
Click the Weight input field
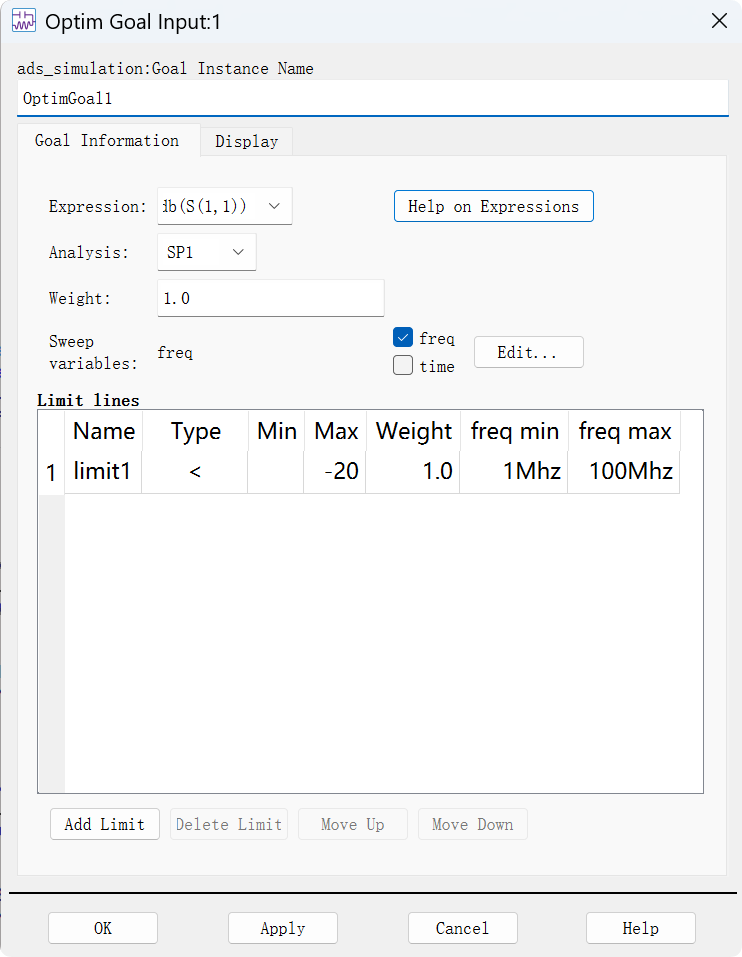[x=271, y=298]
